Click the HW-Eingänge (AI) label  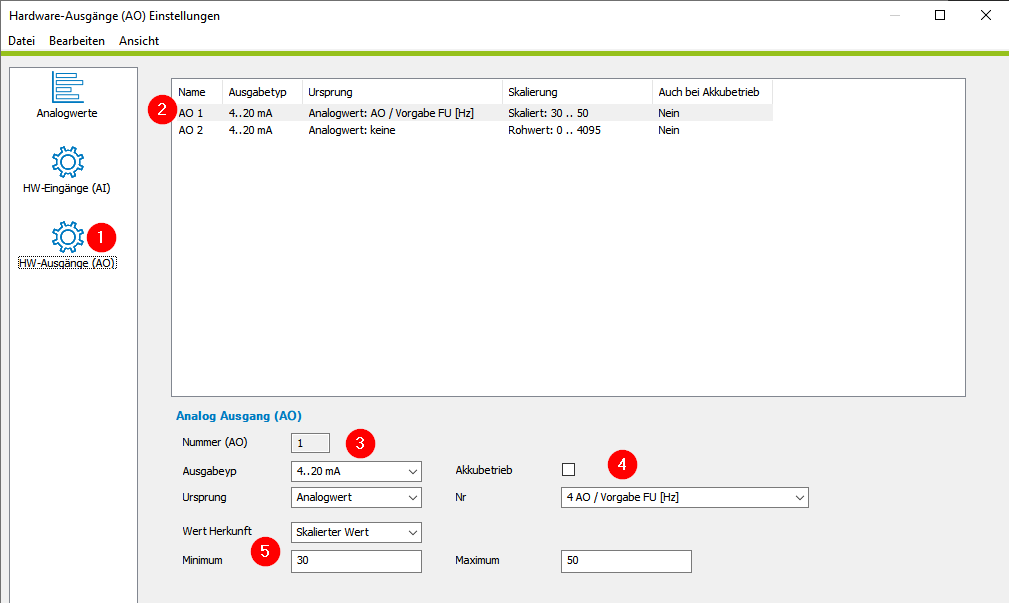pyautogui.click(x=67, y=189)
